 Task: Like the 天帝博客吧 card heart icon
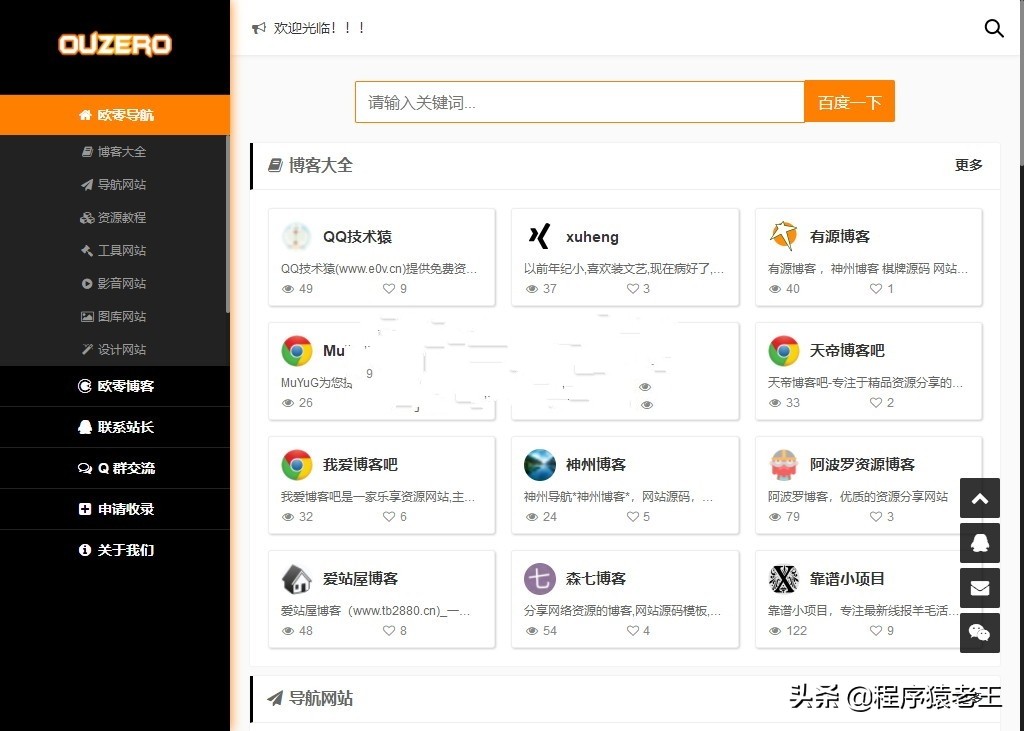[876, 403]
